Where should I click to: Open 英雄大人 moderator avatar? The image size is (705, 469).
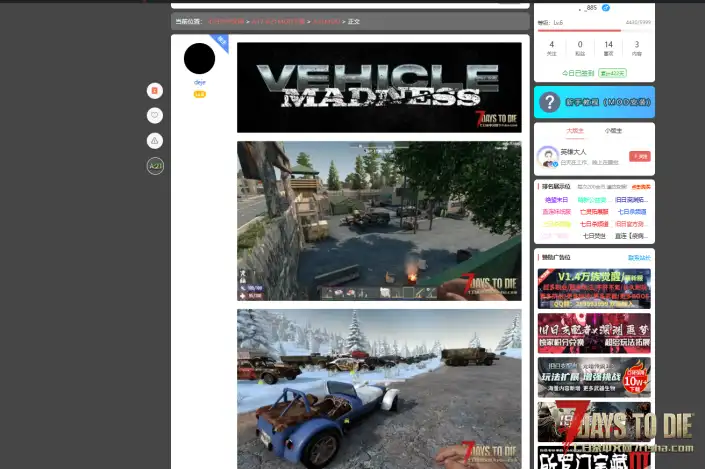click(548, 156)
